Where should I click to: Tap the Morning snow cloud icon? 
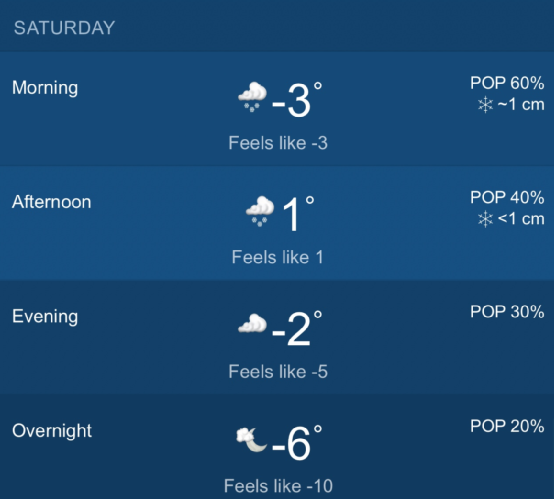pyautogui.click(x=252, y=97)
